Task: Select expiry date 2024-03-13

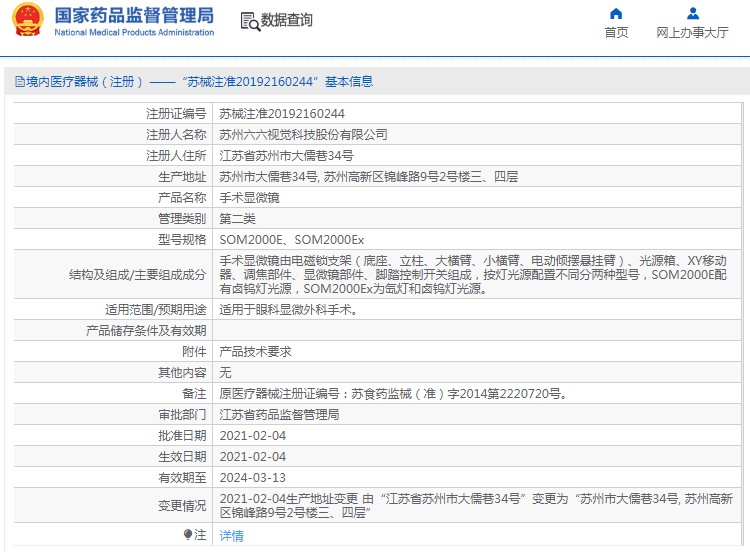Action: pyautogui.click(x=253, y=478)
